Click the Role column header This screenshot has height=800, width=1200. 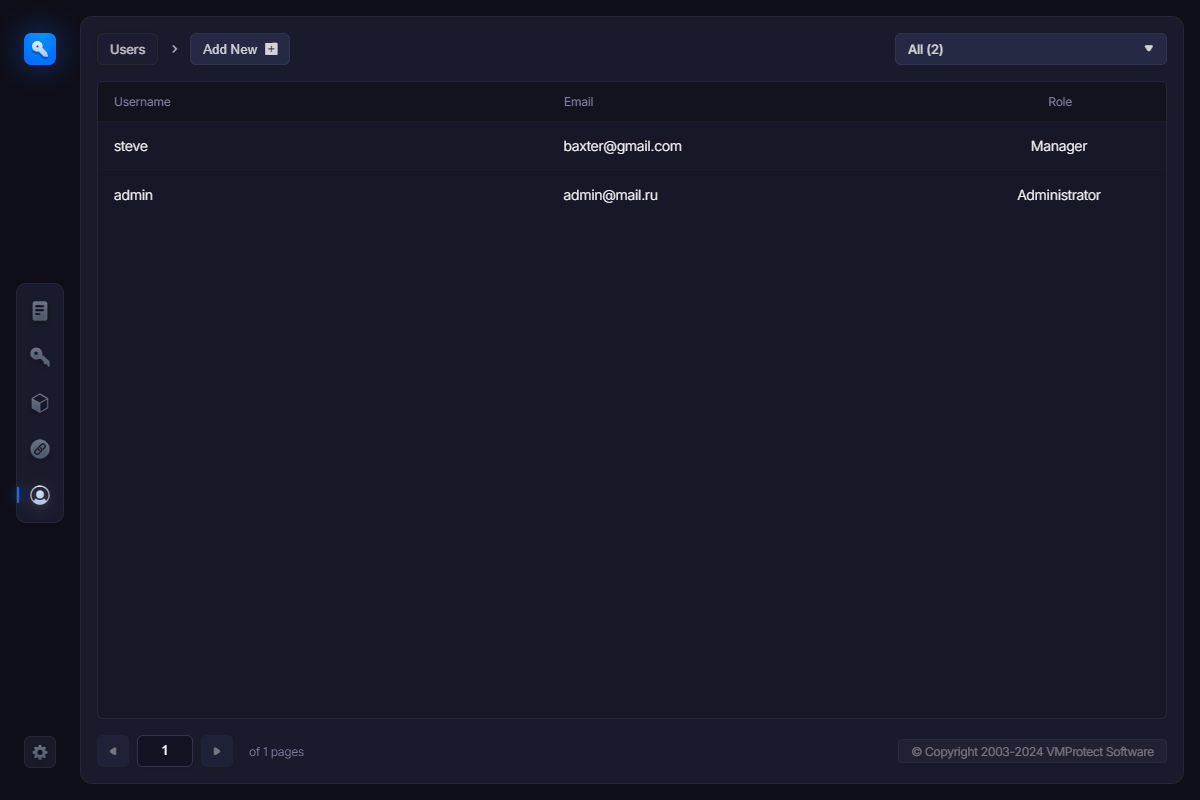click(x=1059, y=102)
